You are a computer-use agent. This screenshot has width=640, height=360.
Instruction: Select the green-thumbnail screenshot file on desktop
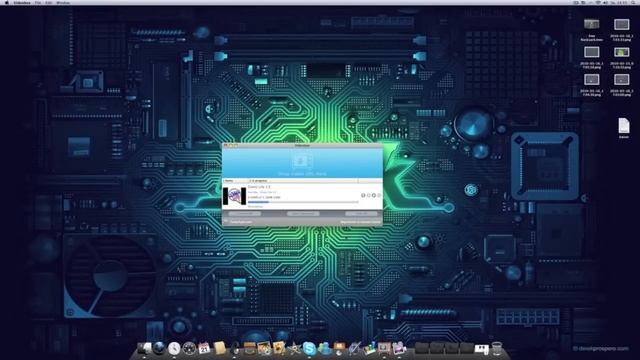pos(622,52)
